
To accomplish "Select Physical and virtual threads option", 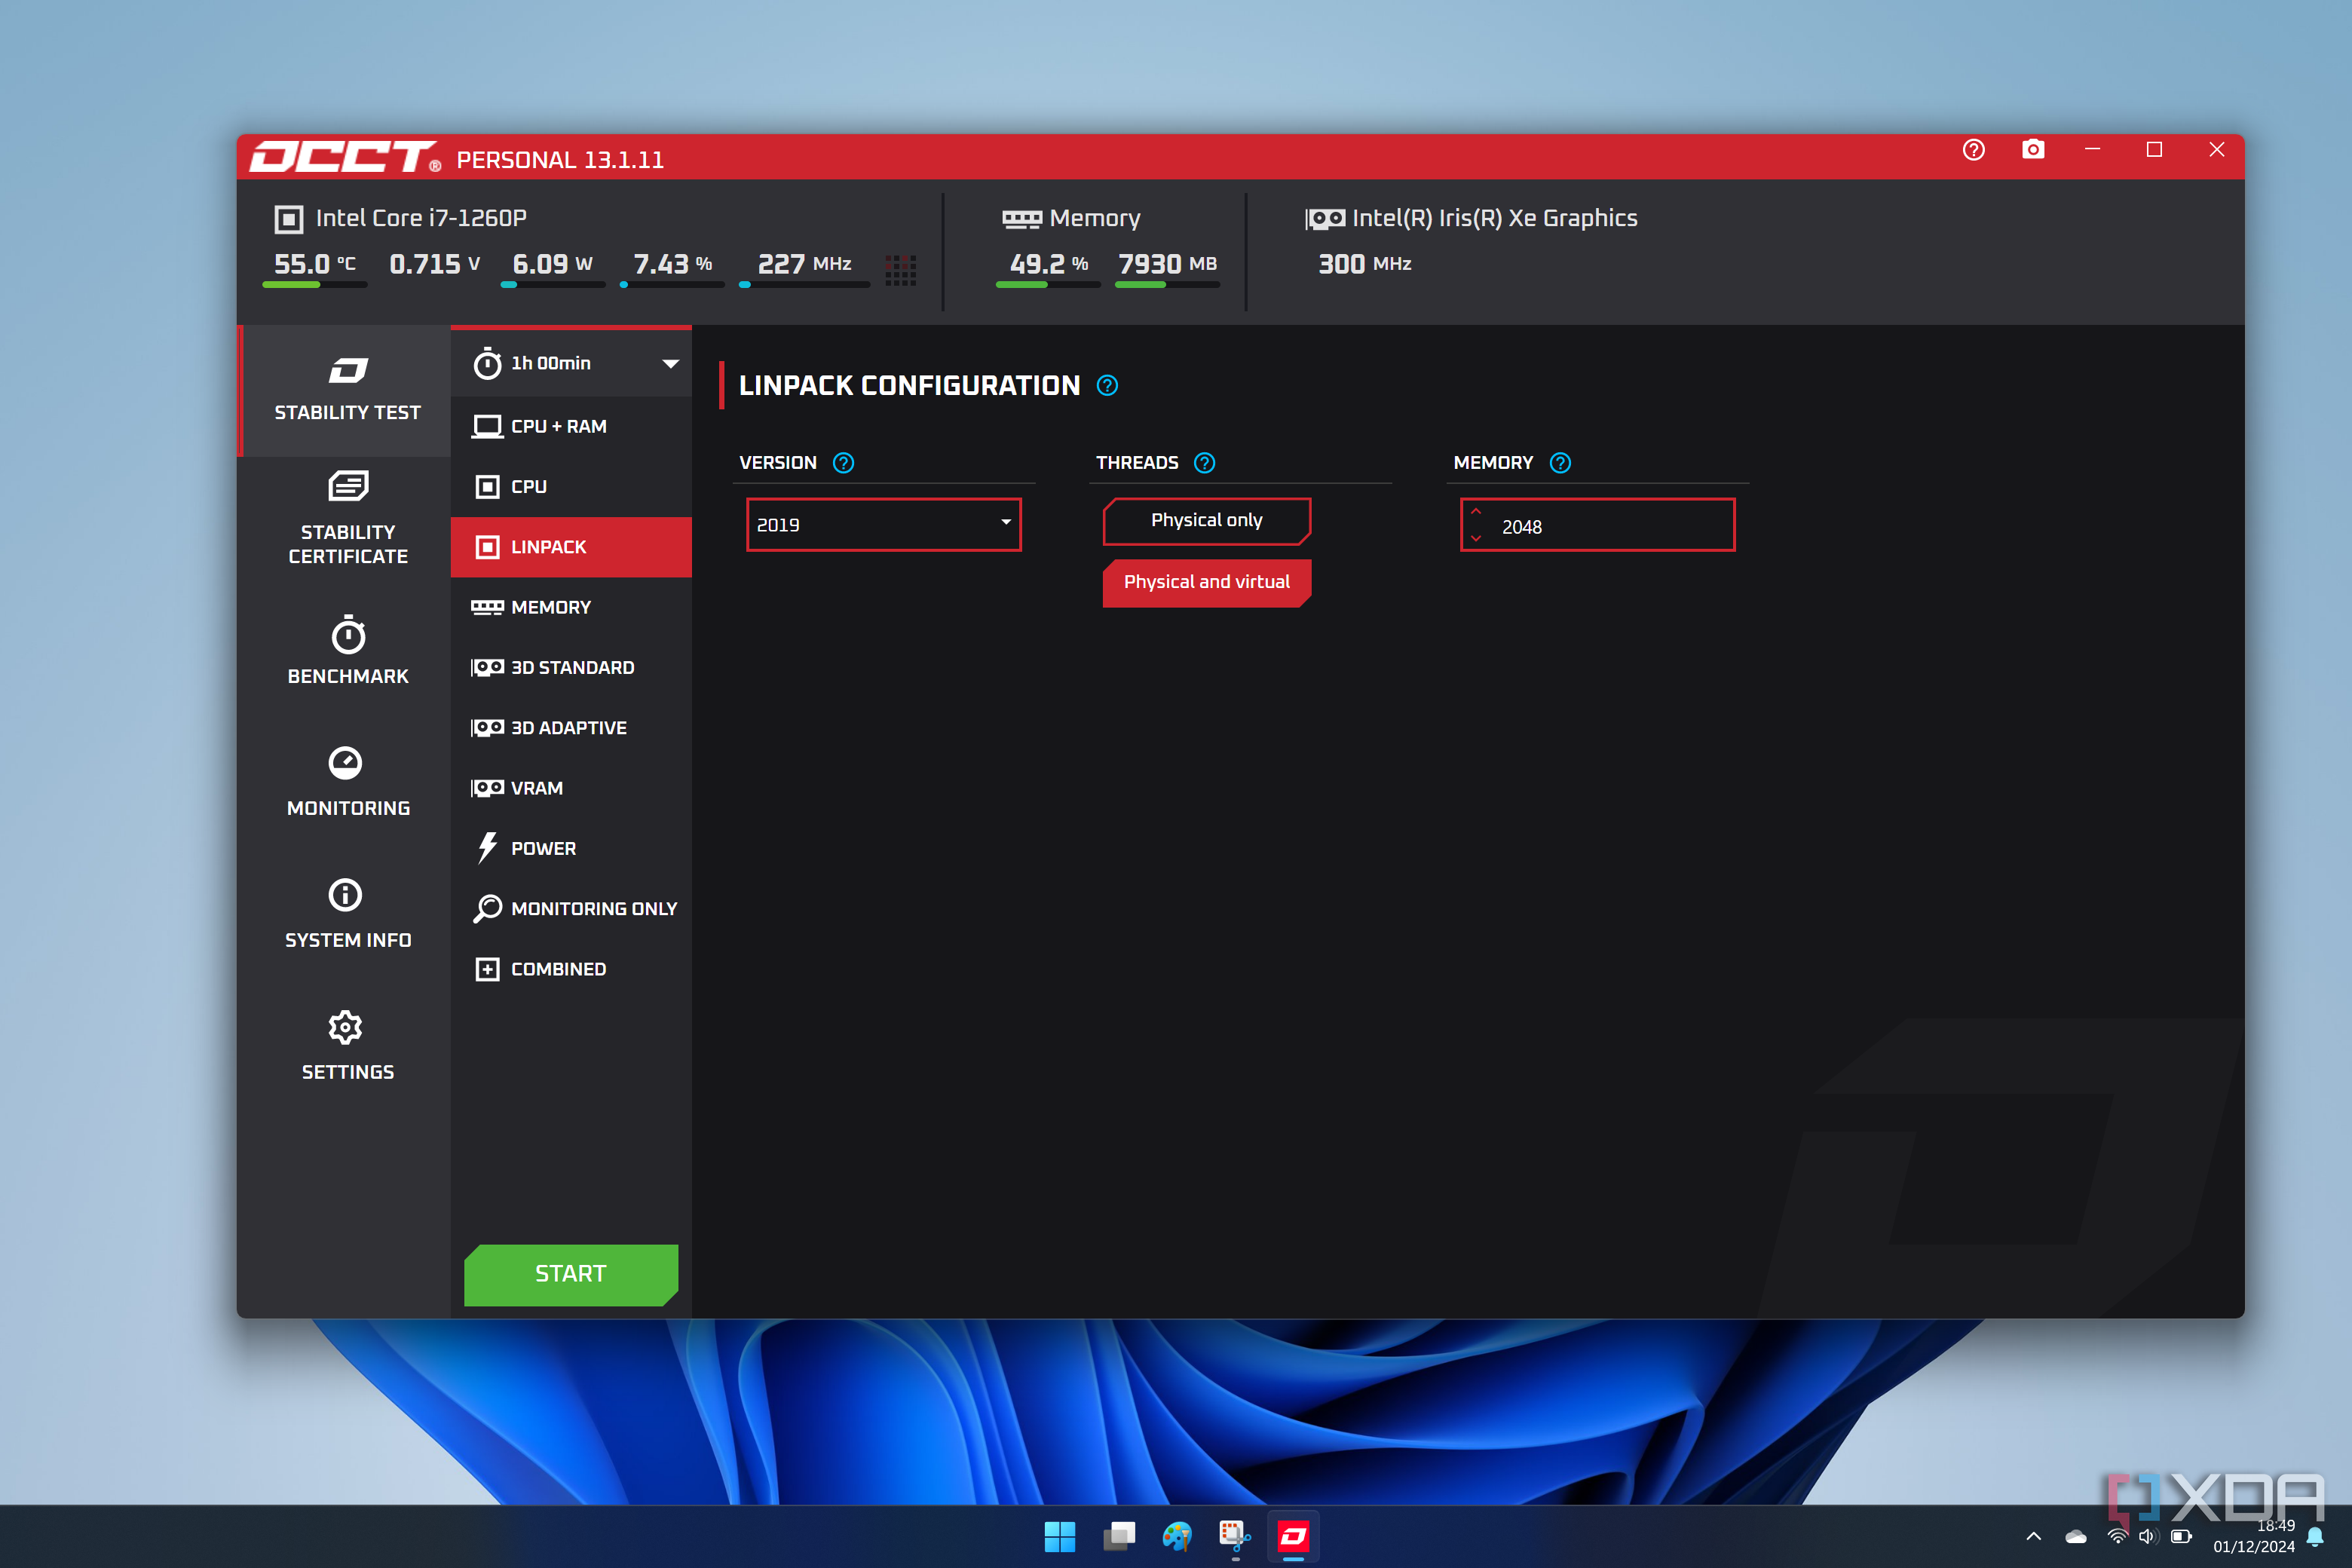I will [x=1206, y=582].
